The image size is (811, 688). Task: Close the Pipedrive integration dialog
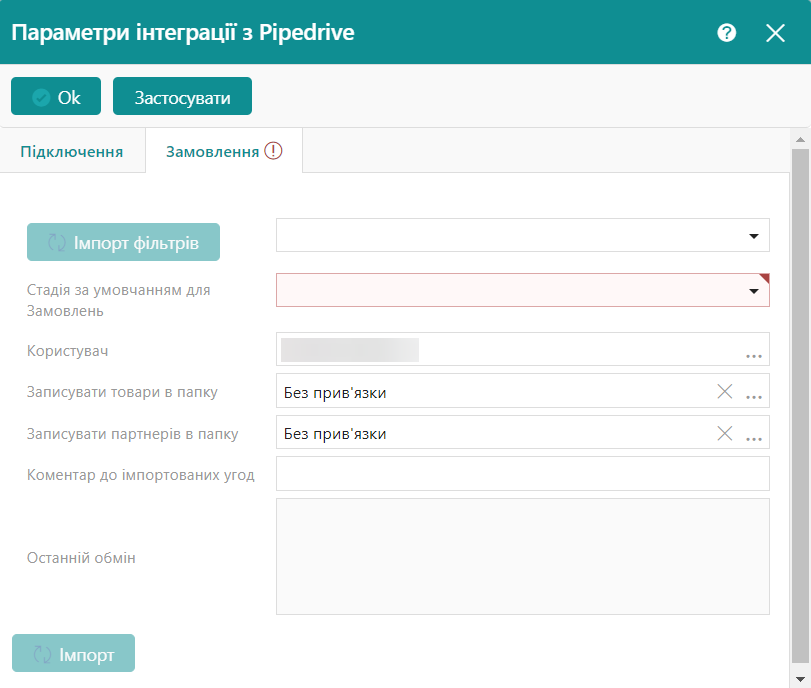(x=775, y=33)
